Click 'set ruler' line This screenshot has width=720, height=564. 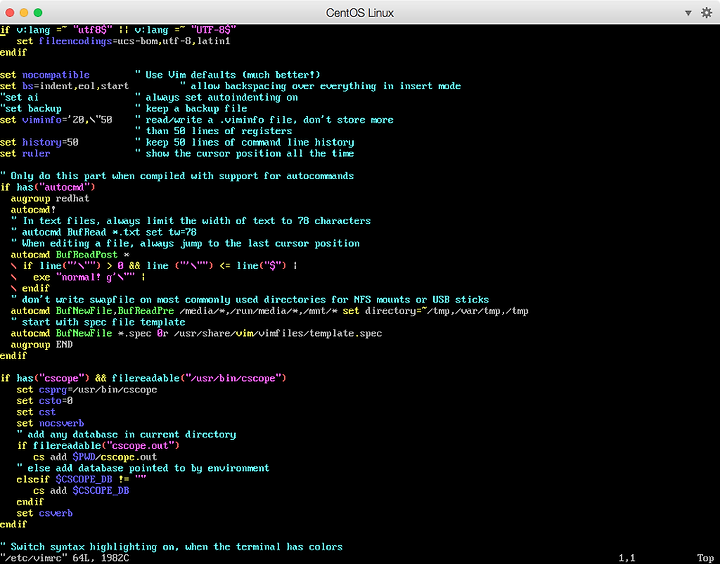25,153
